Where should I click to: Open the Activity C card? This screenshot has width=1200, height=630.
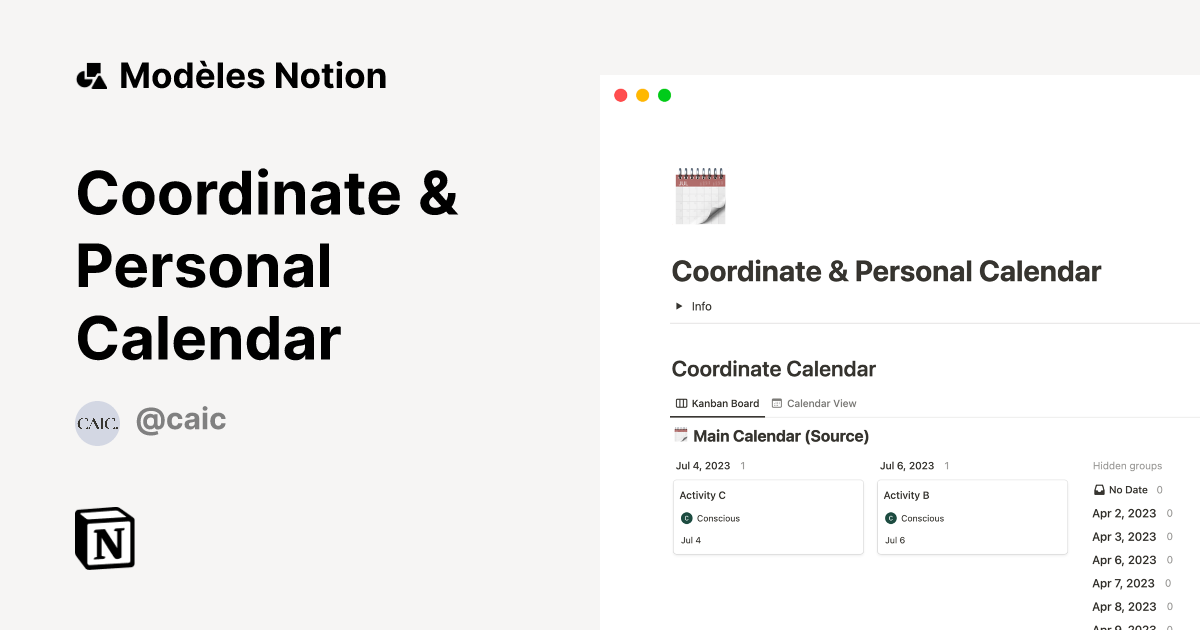[x=767, y=496]
